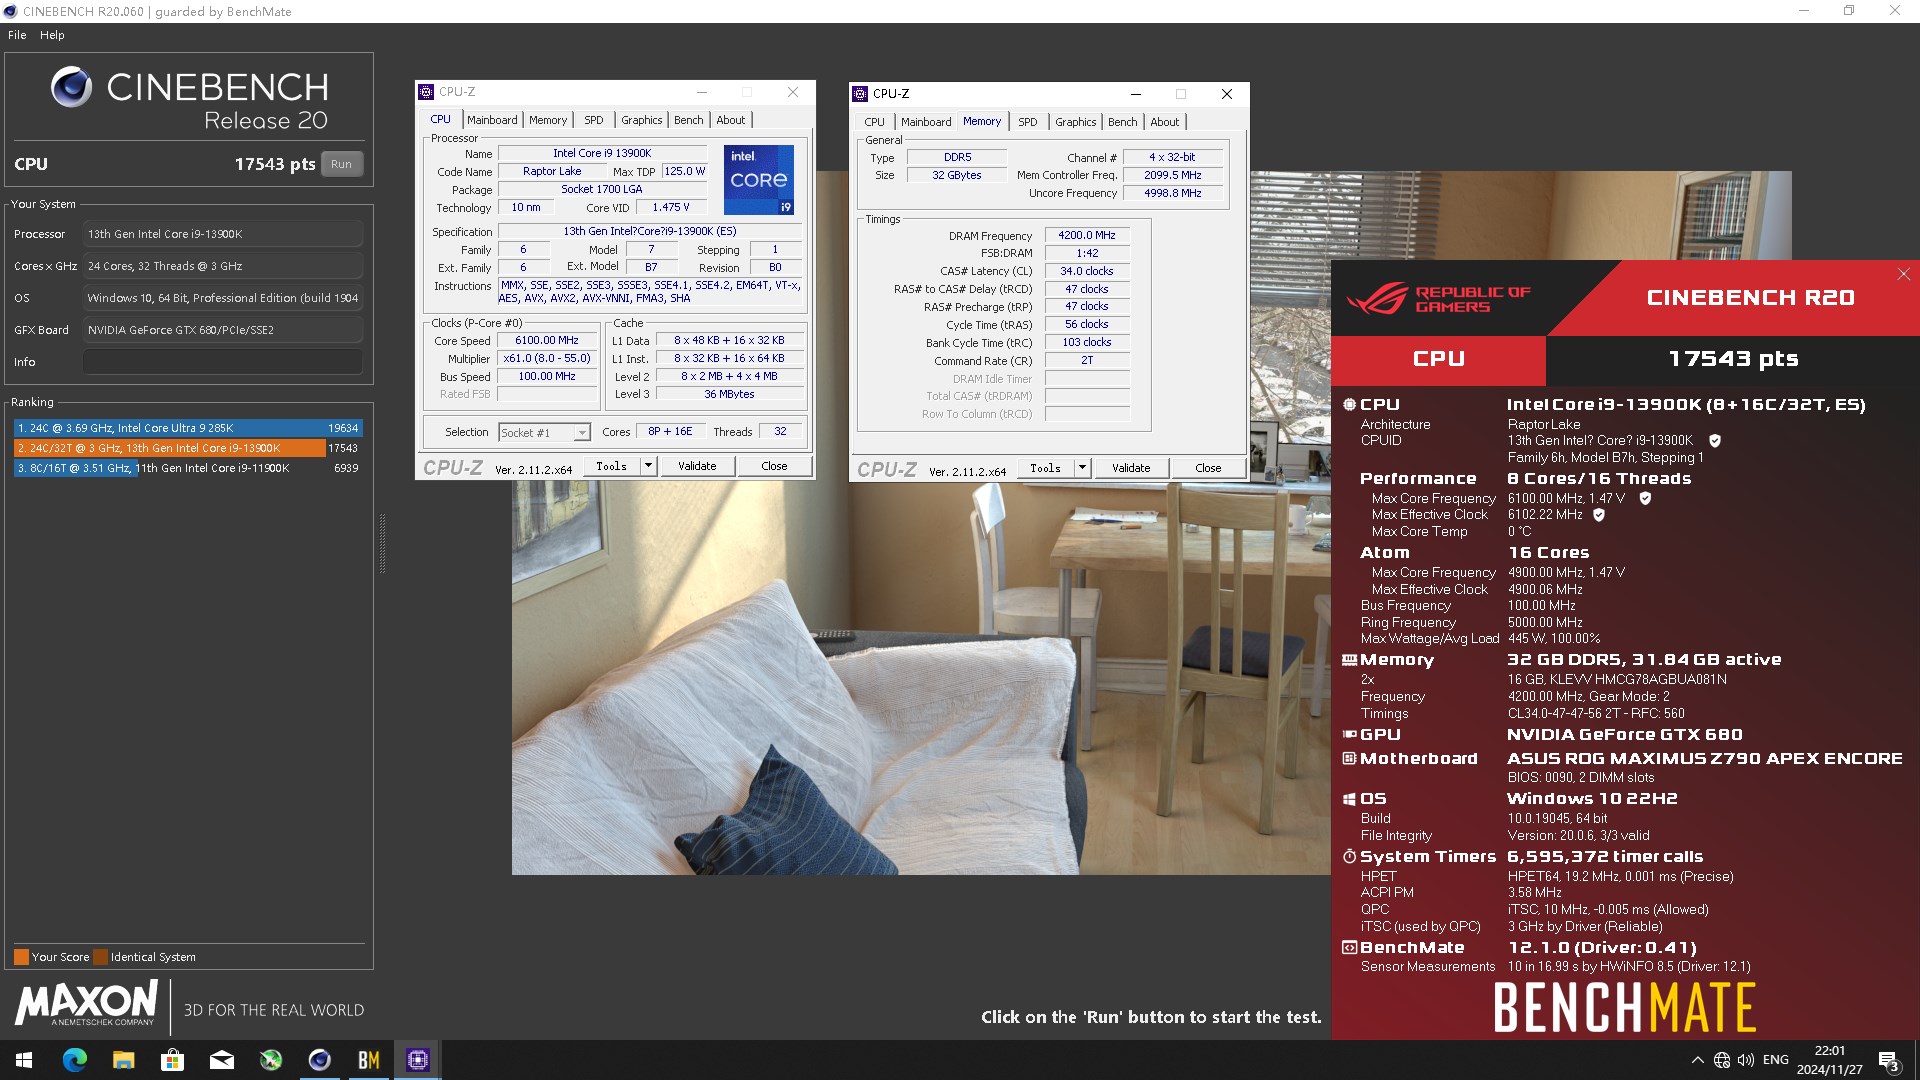1920x1080 pixels.
Task: Click the GPU section icon in BenchMate panel
Action: 1349,735
